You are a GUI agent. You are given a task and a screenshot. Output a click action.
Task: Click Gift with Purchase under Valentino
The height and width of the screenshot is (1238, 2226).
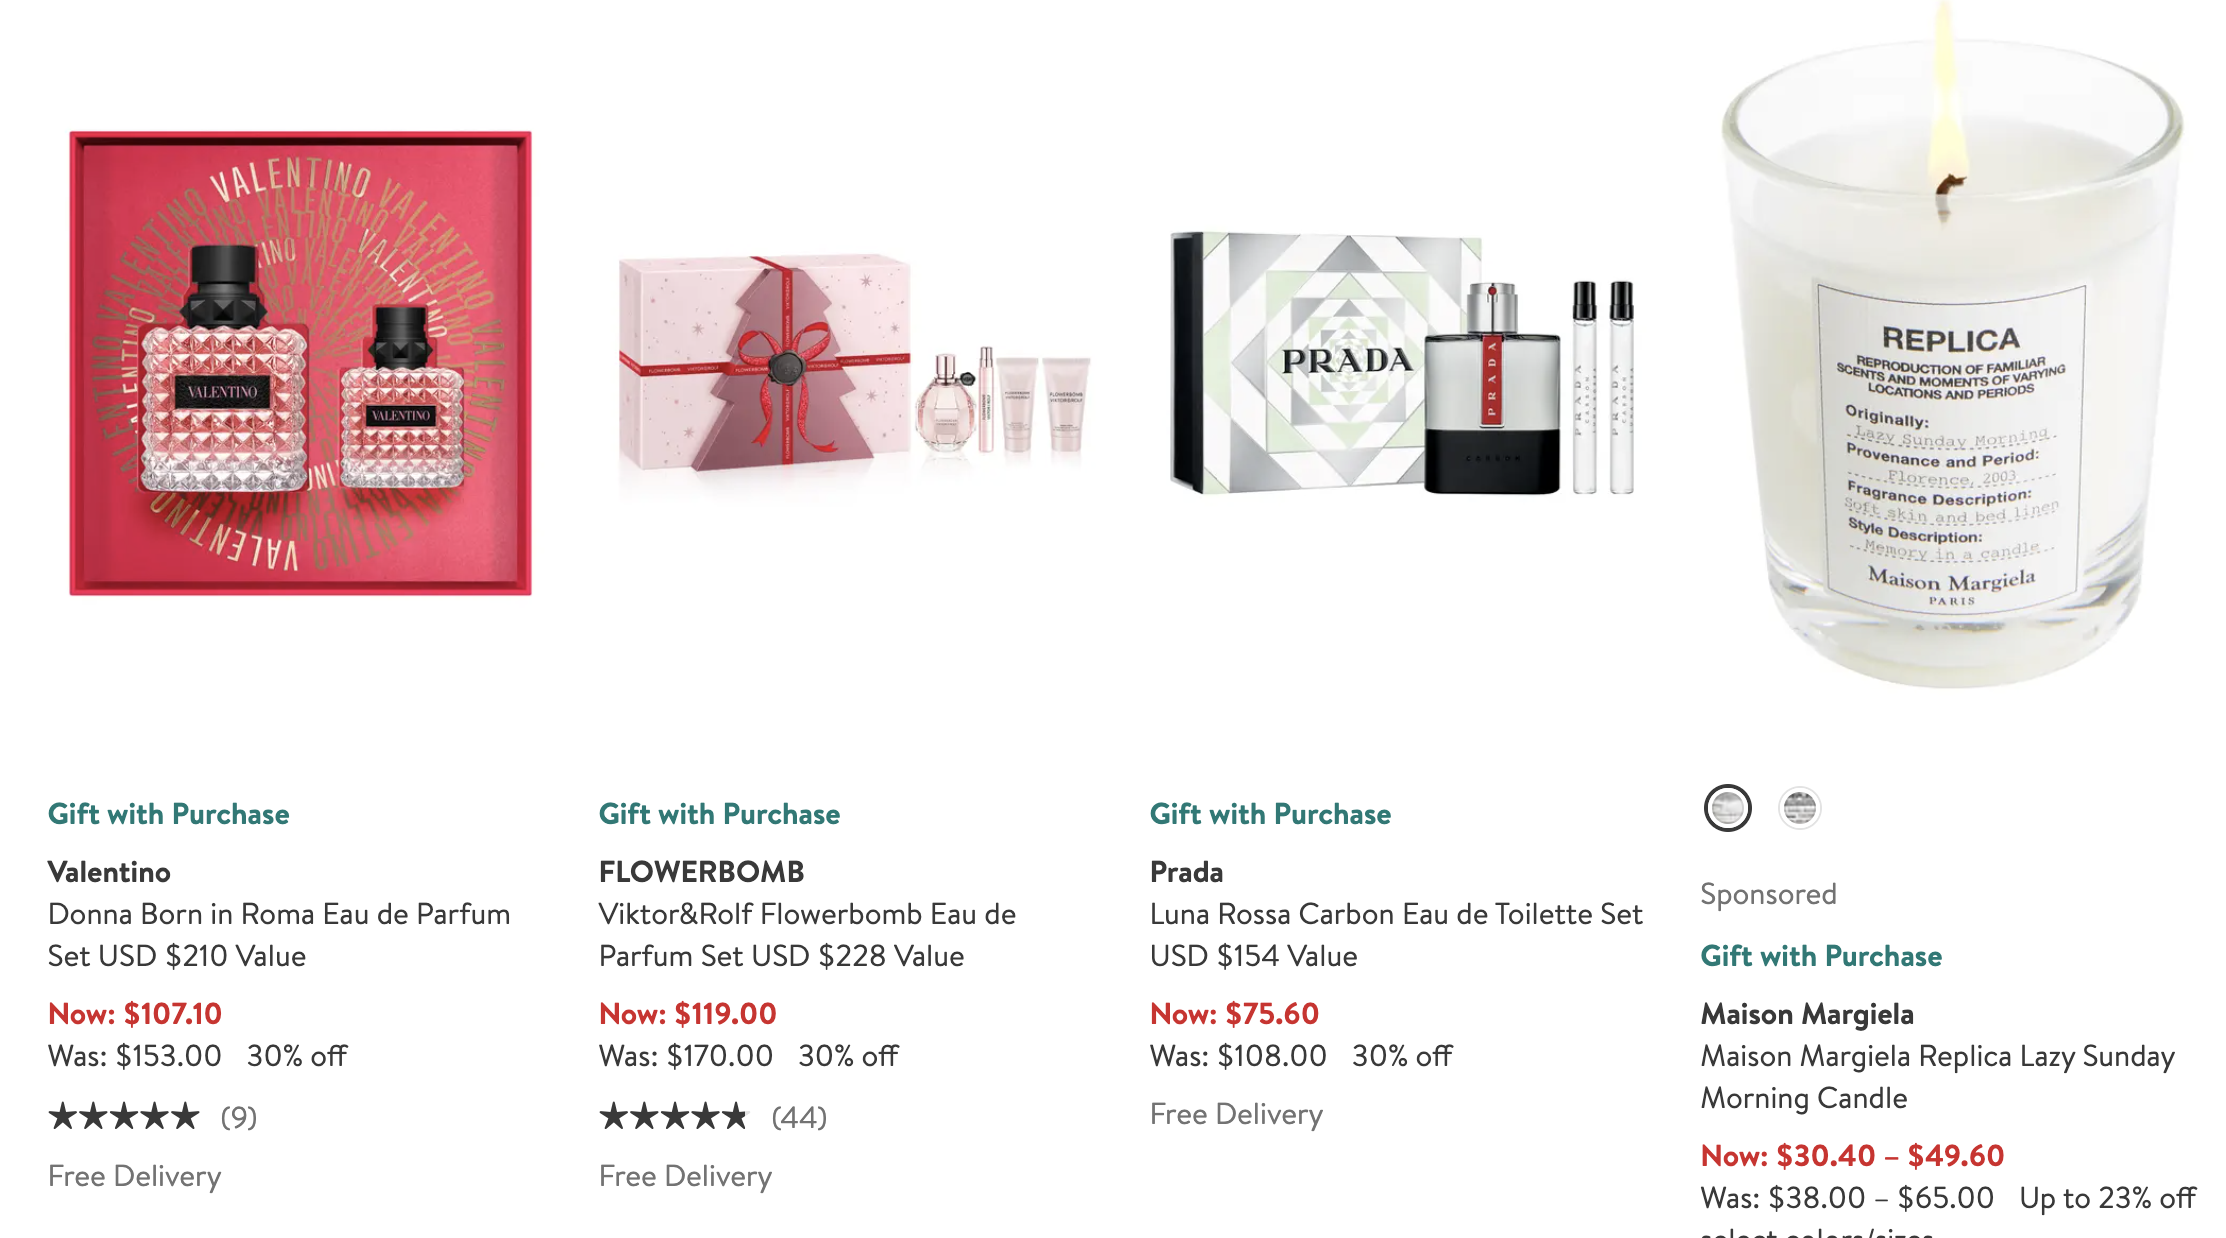[169, 814]
